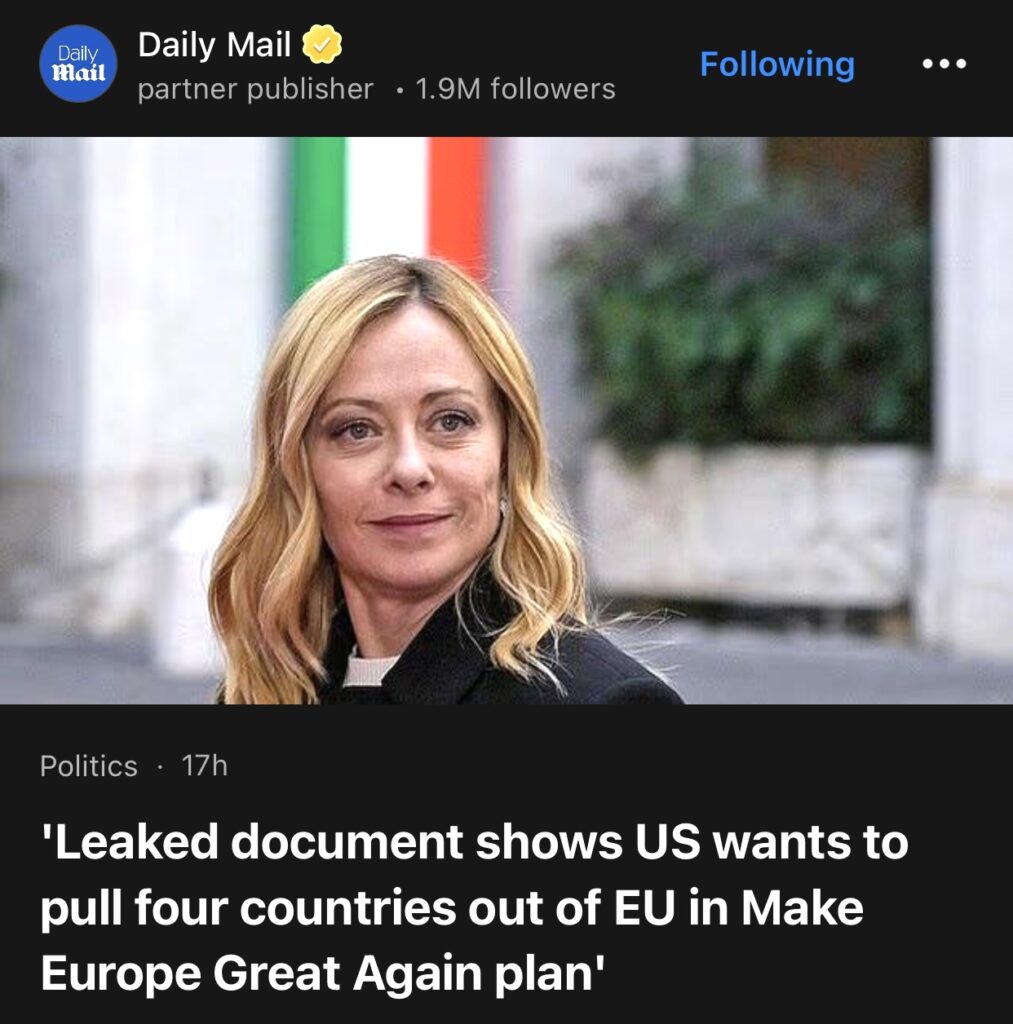Screen dimensions: 1013x1024
Task: Tap 'Make' at end of headline's second line
Action: pyautogui.click(x=802, y=907)
